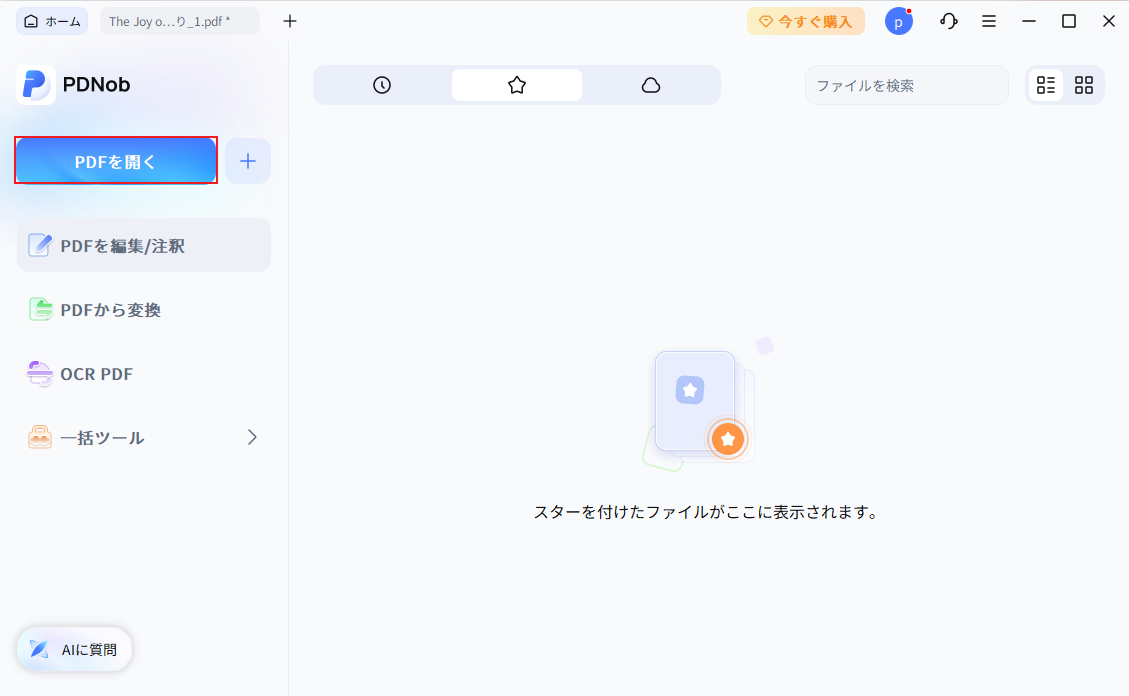Click the 今すぐ購入 purchase button
This screenshot has height=696, width=1129.
806,20
